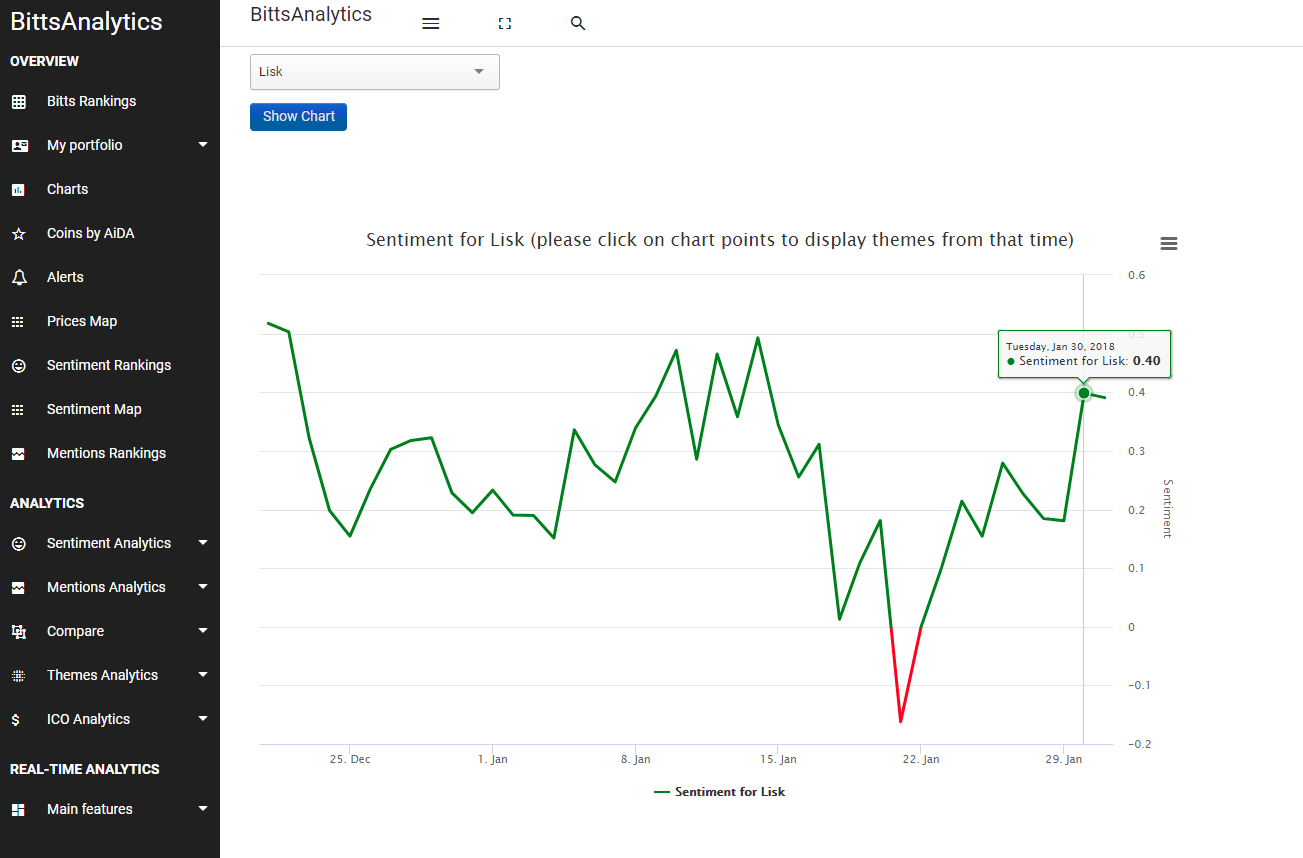The height and width of the screenshot is (858, 1303).
Task: Toggle the Sentiment for Lisk legend item
Action: (720, 792)
